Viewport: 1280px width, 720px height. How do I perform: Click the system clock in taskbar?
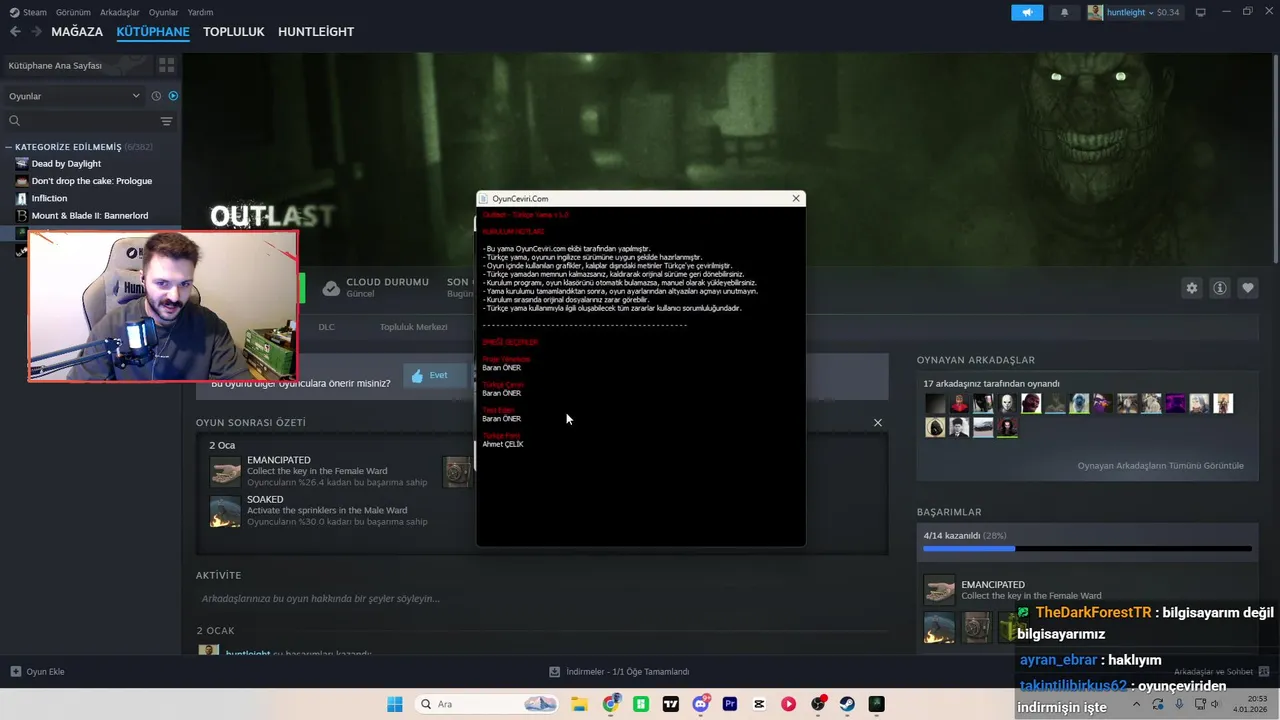pyautogui.click(x=1251, y=704)
